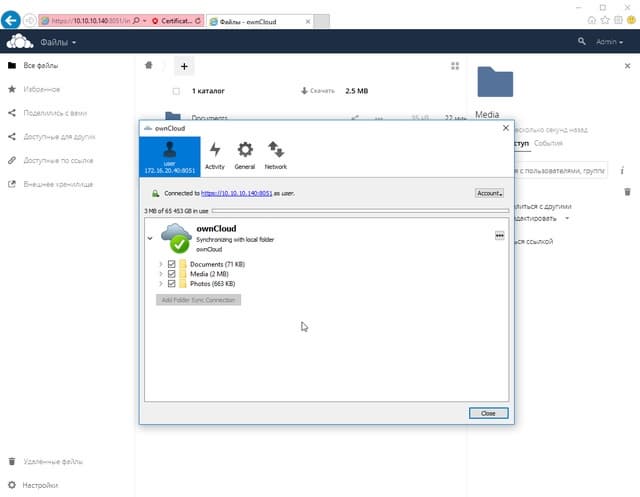Click the storage usage progress bar

(360, 211)
